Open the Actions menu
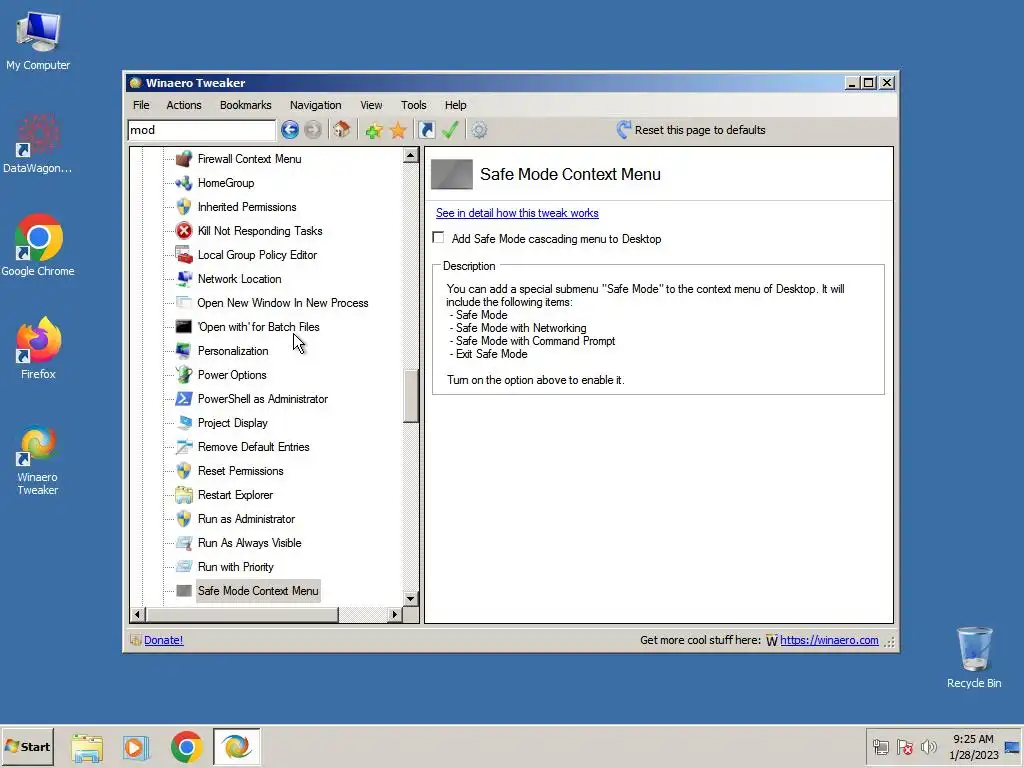This screenshot has width=1024, height=768. coord(184,105)
